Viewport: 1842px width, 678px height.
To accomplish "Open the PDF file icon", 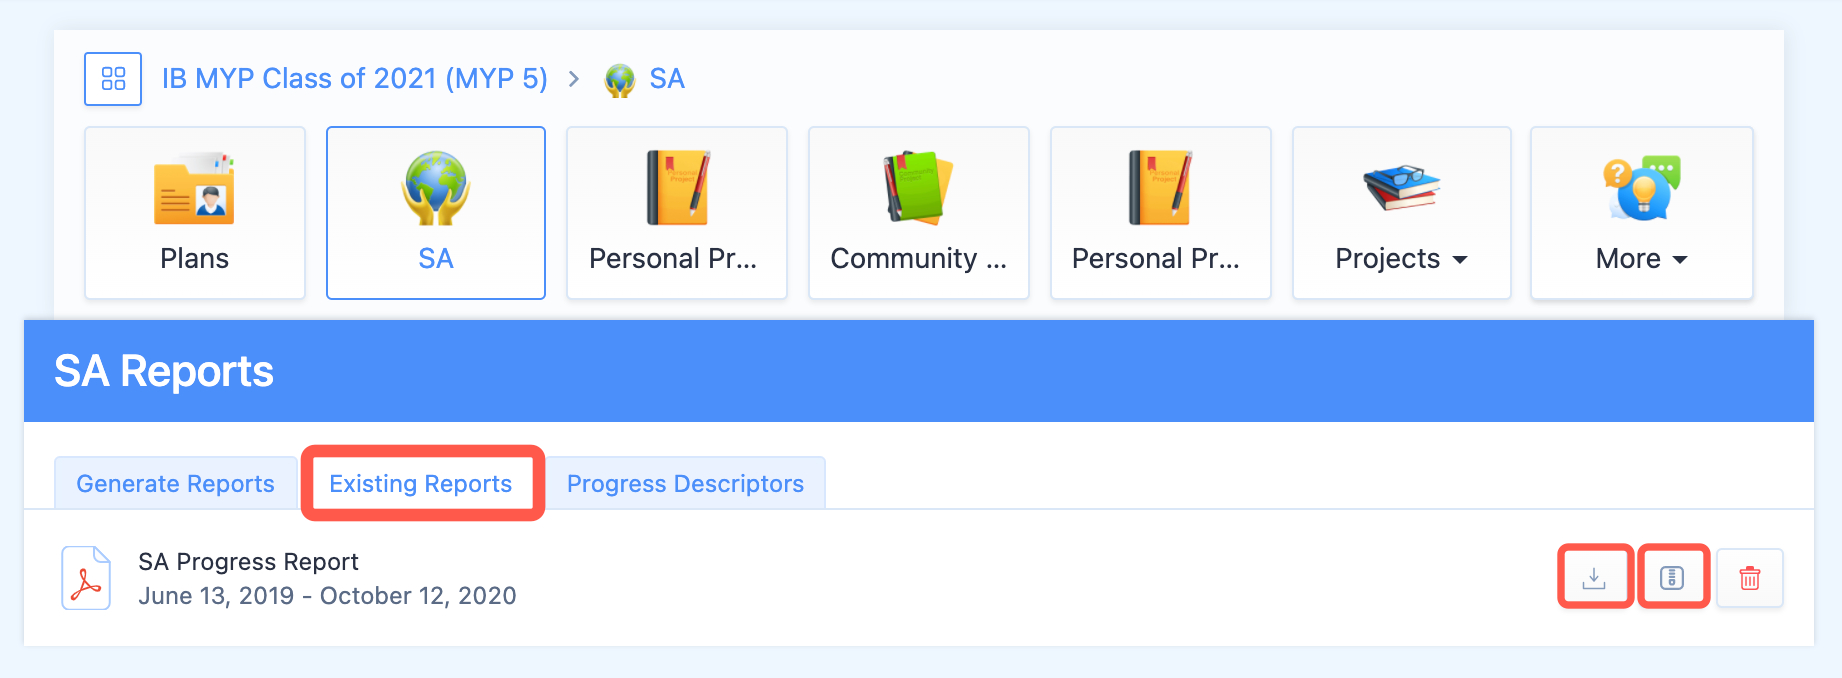I will point(86,578).
